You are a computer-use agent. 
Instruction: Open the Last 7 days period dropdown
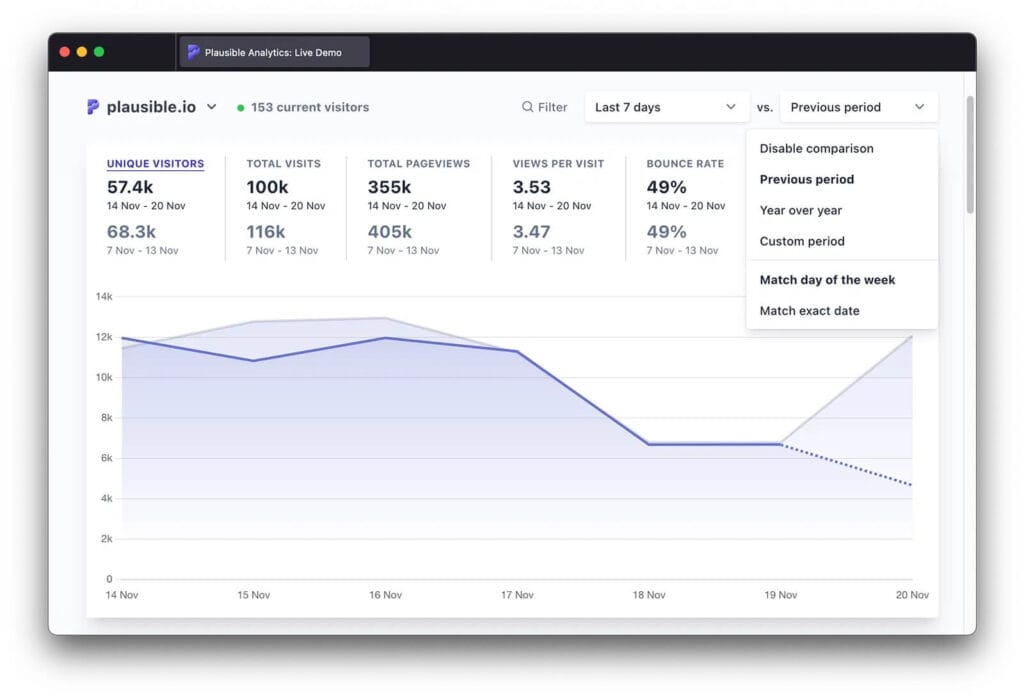pyautogui.click(x=665, y=107)
